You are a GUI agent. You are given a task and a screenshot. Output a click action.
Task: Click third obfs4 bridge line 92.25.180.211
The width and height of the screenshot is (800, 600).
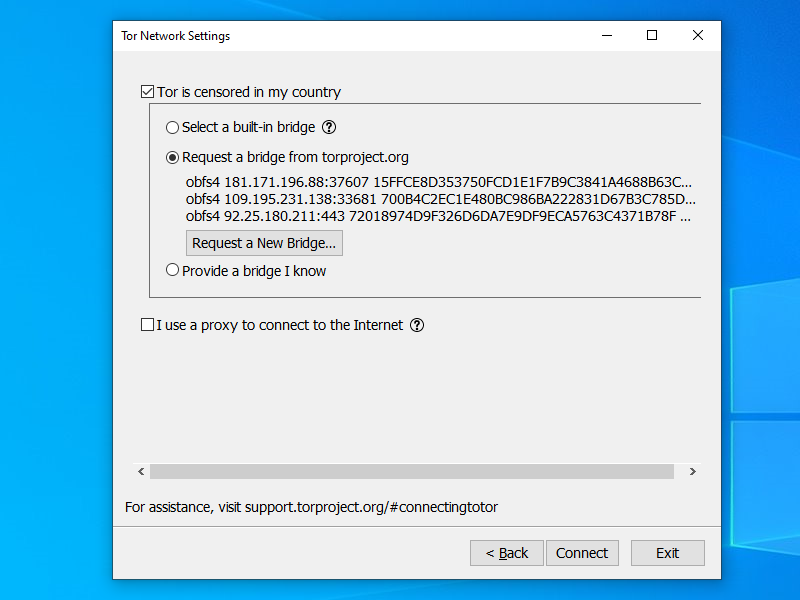tap(438, 215)
